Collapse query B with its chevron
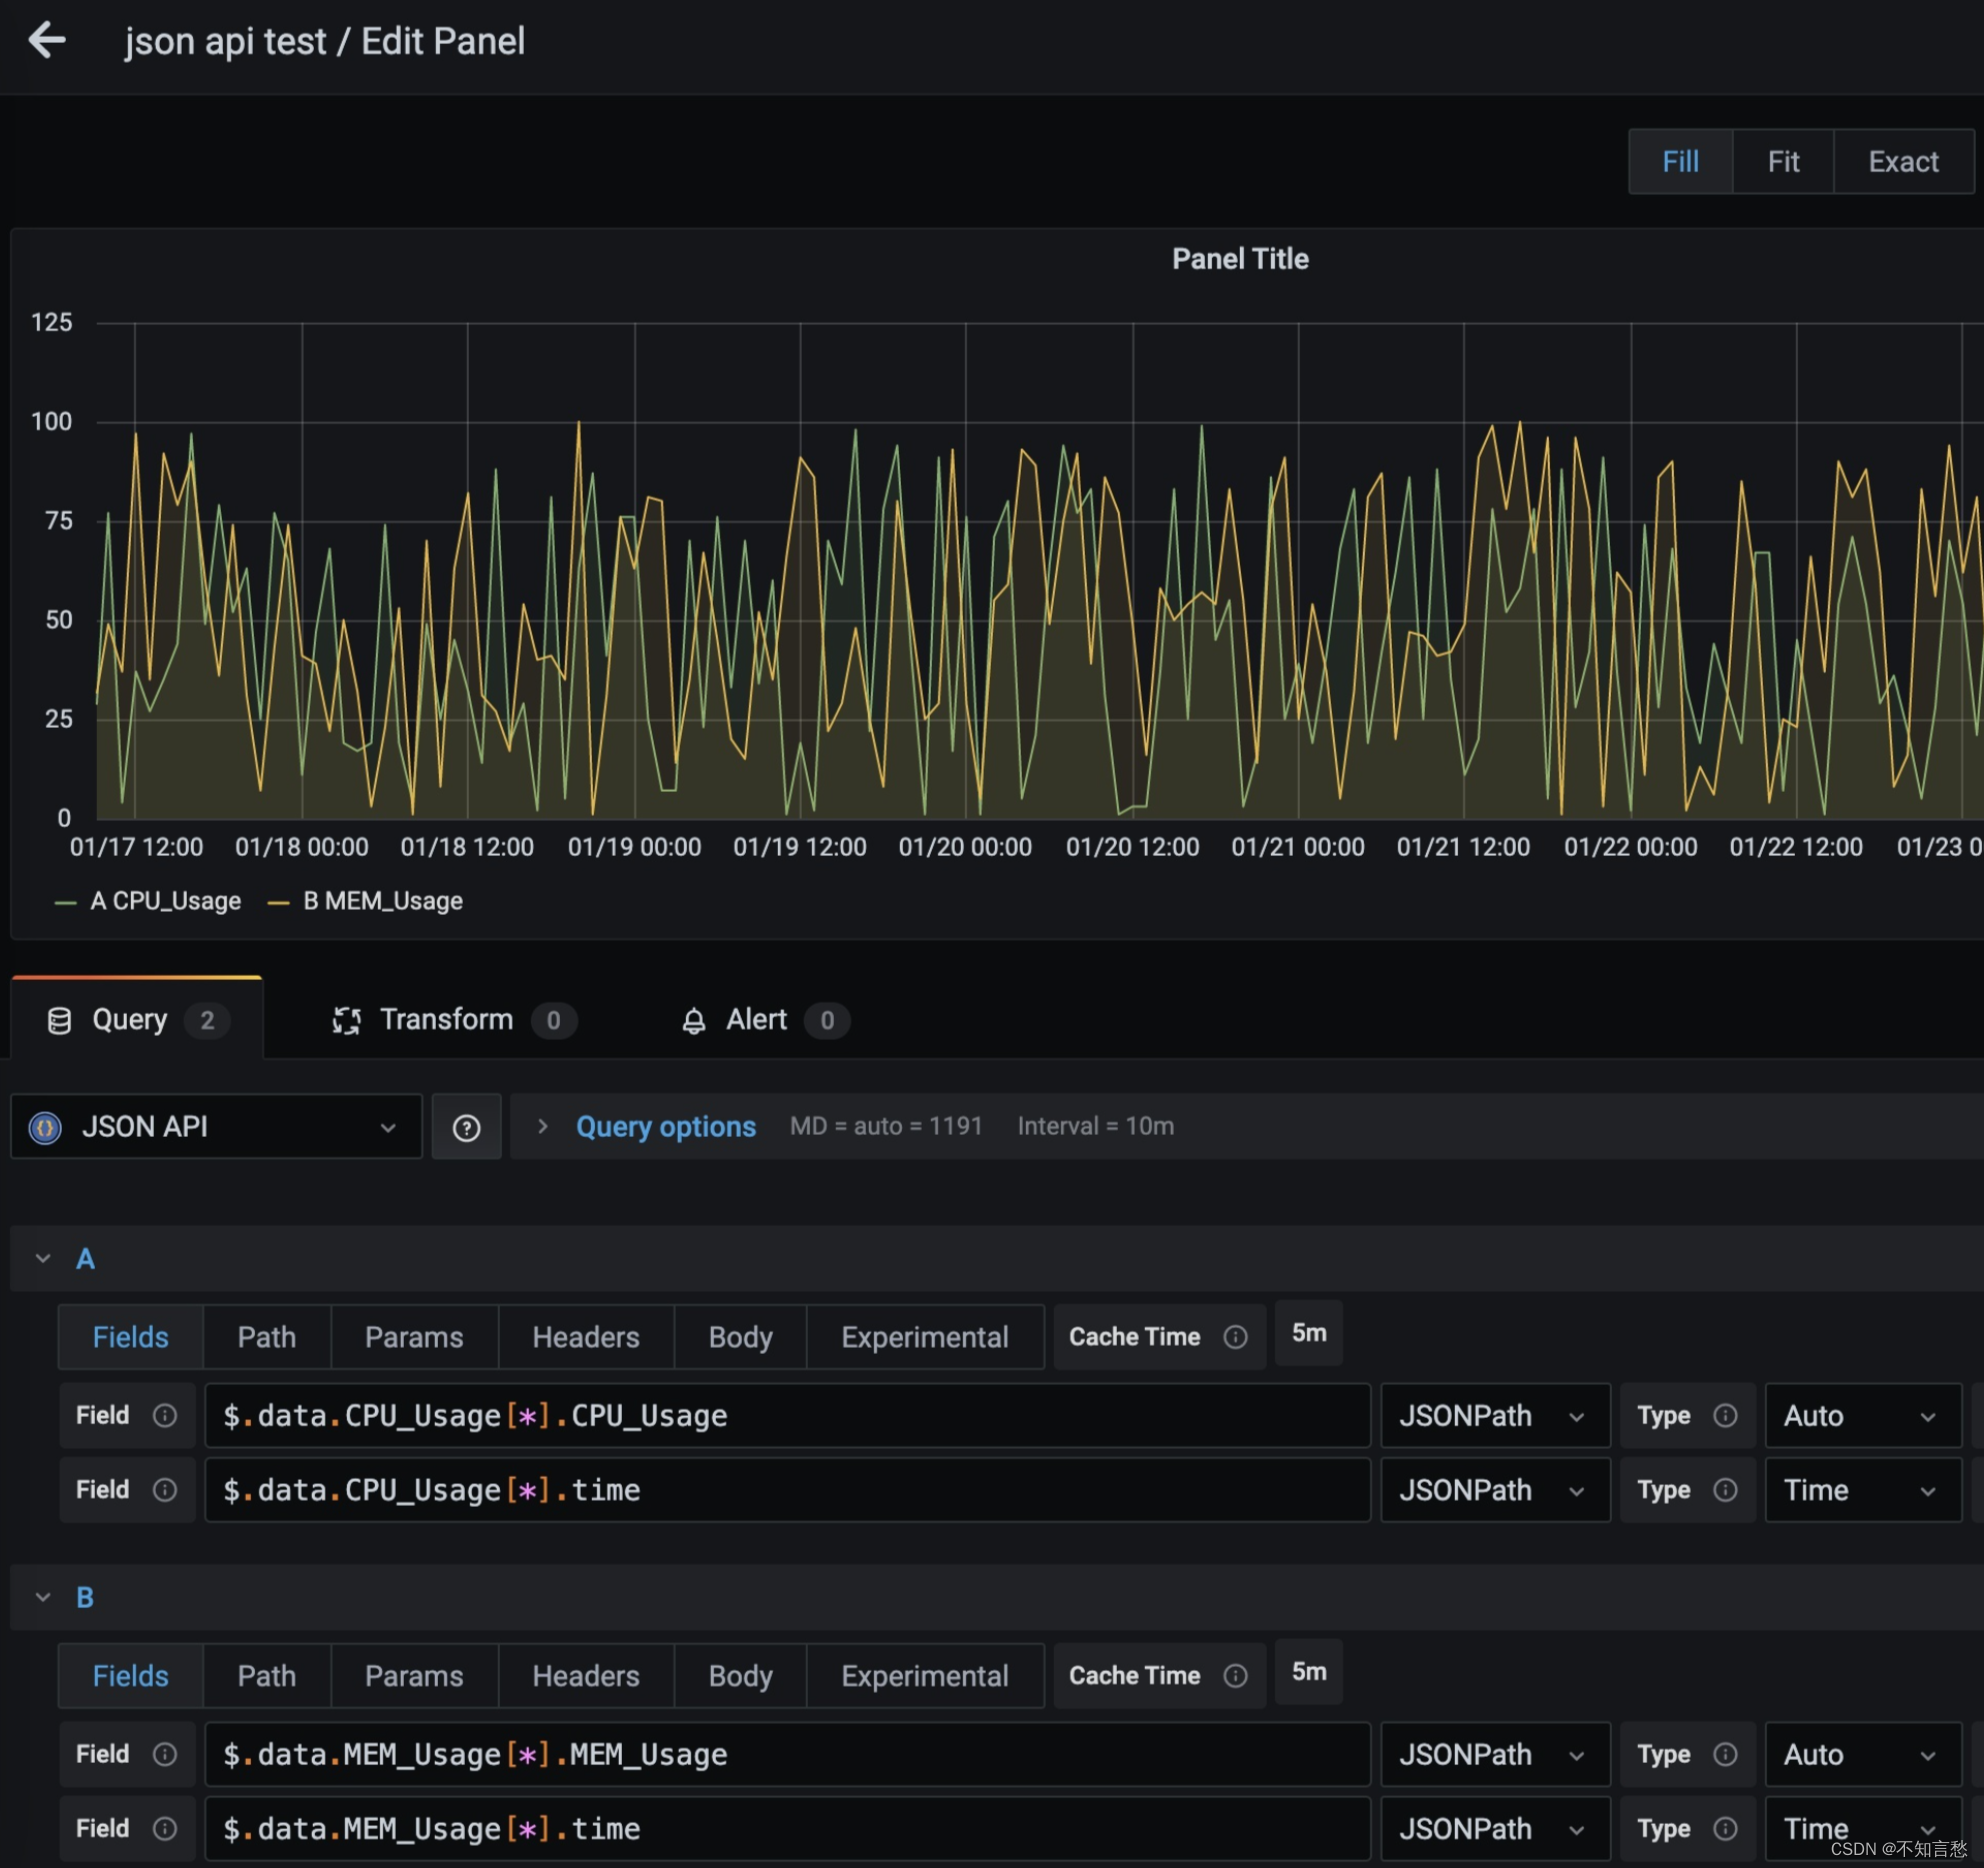 tap(43, 1597)
